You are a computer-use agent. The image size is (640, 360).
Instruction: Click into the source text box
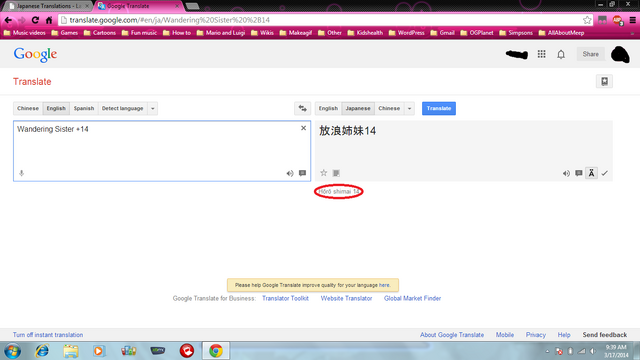[162, 151]
